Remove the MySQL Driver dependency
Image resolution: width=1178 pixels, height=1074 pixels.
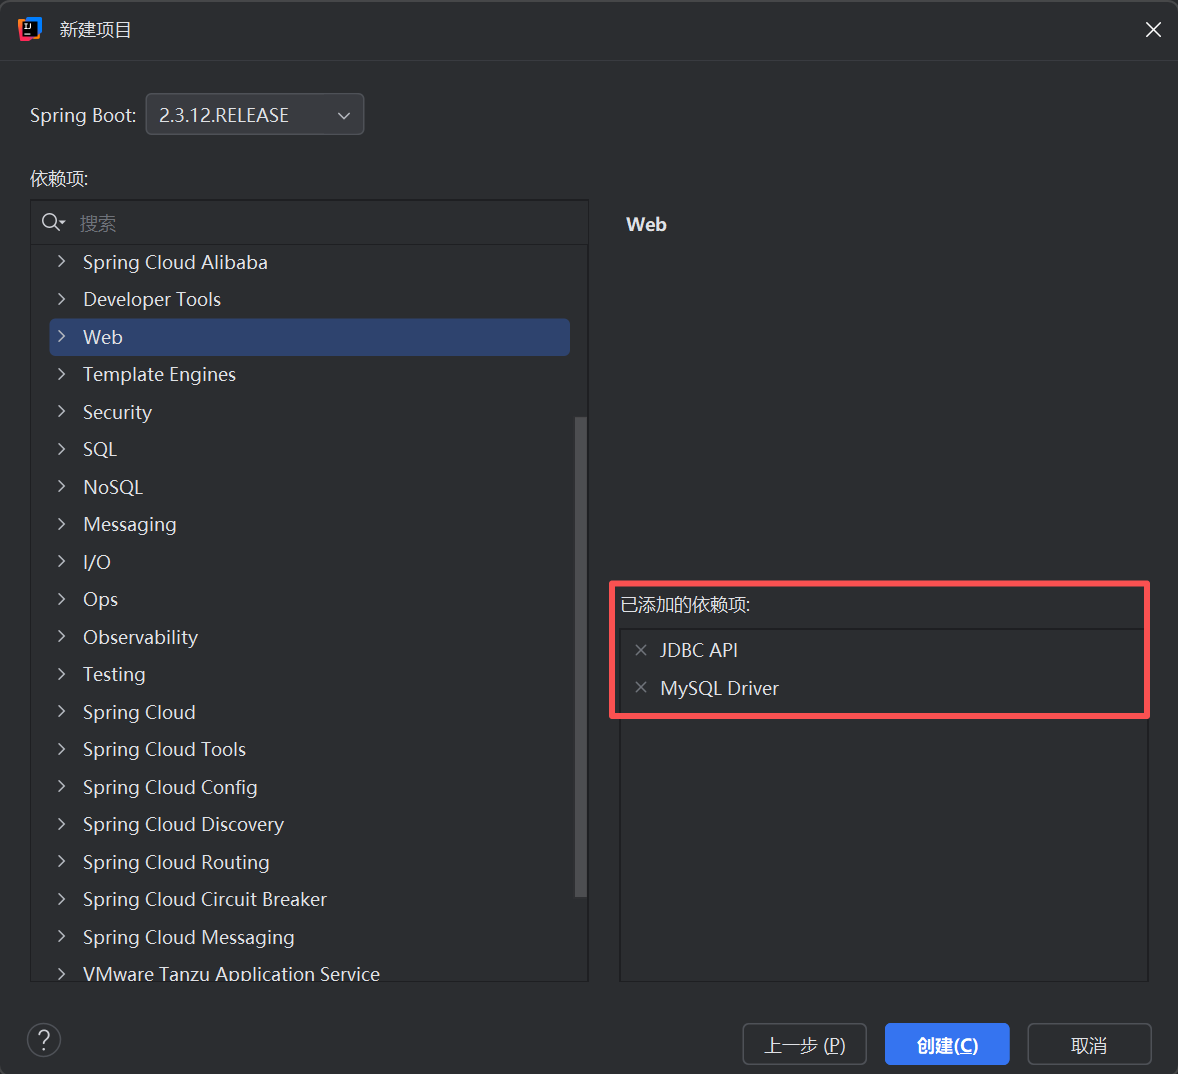coord(641,688)
